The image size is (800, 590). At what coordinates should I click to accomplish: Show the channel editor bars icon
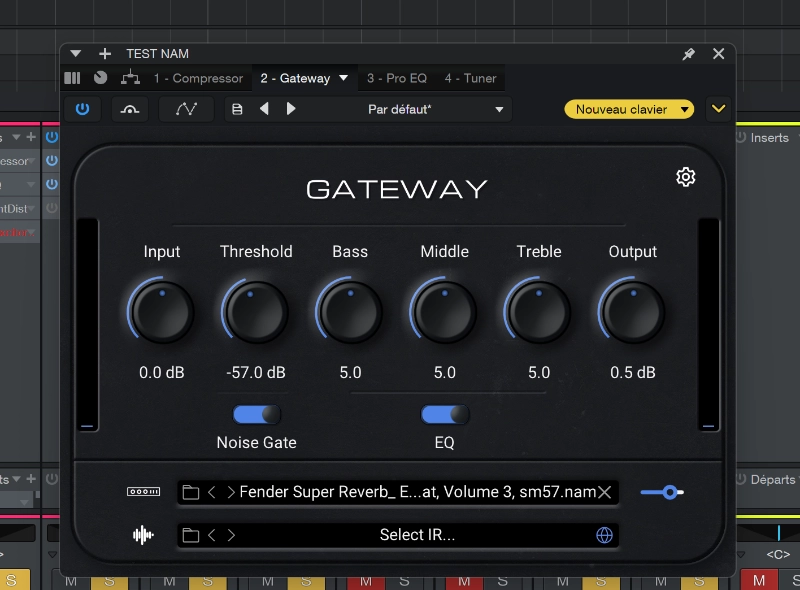click(x=72, y=78)
